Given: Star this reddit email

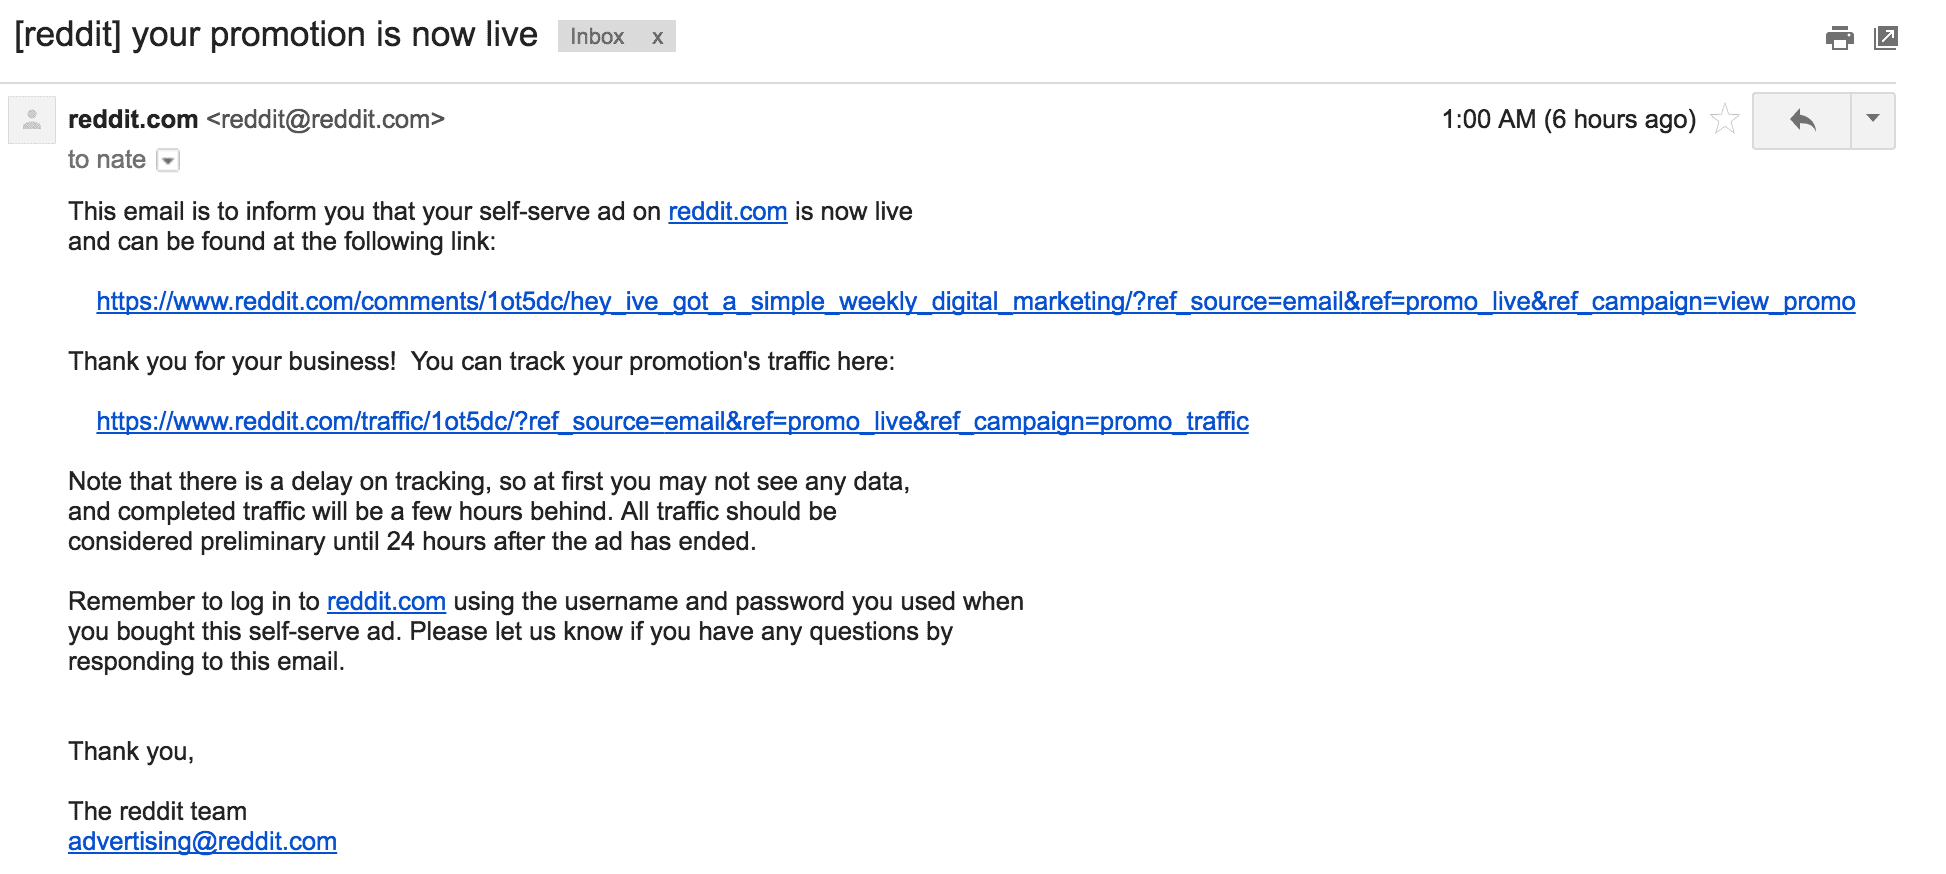Looking at the screenshot, I should [x=1725, y=120].
